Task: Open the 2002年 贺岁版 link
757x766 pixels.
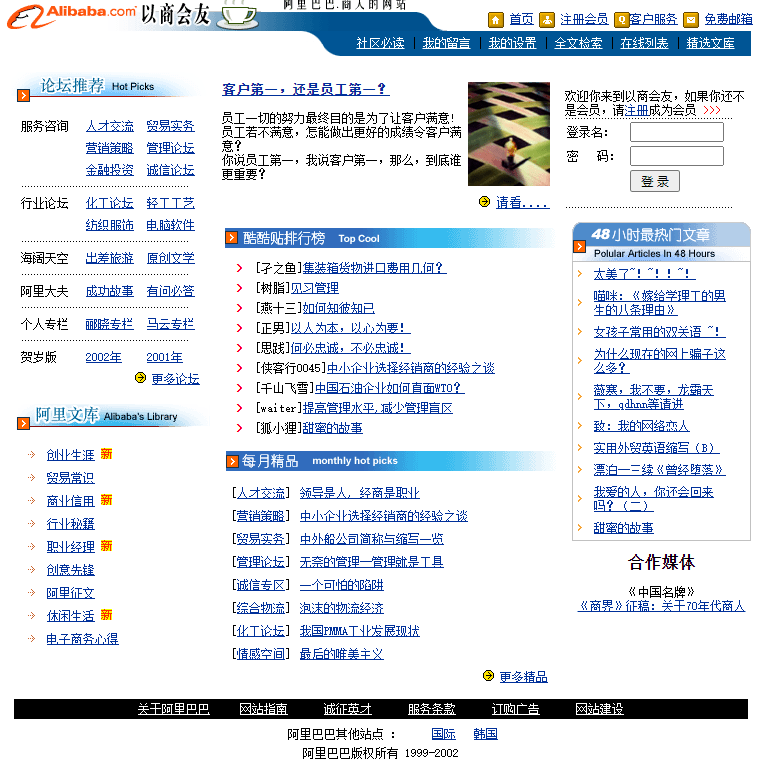Action: coord(104,357)
